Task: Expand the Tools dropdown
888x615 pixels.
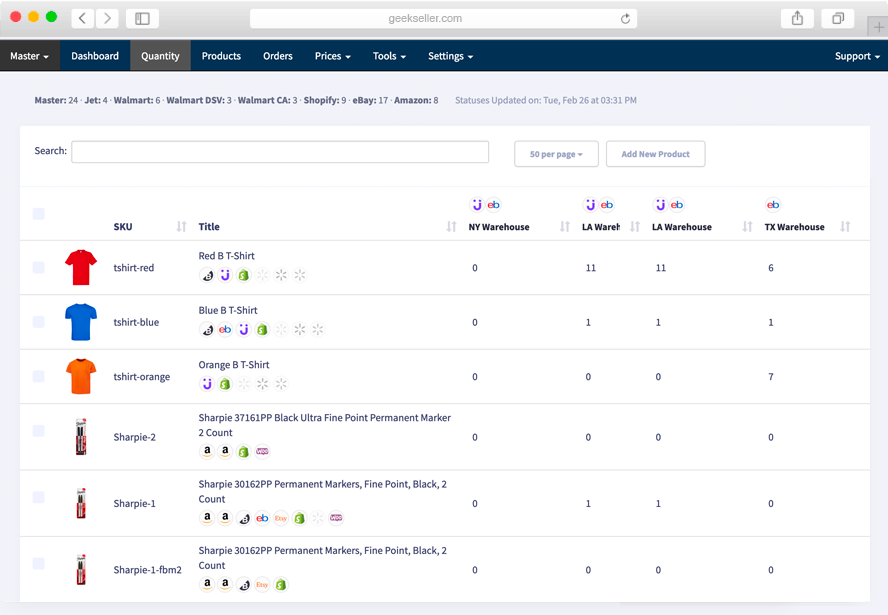Action: click(389, 56)
